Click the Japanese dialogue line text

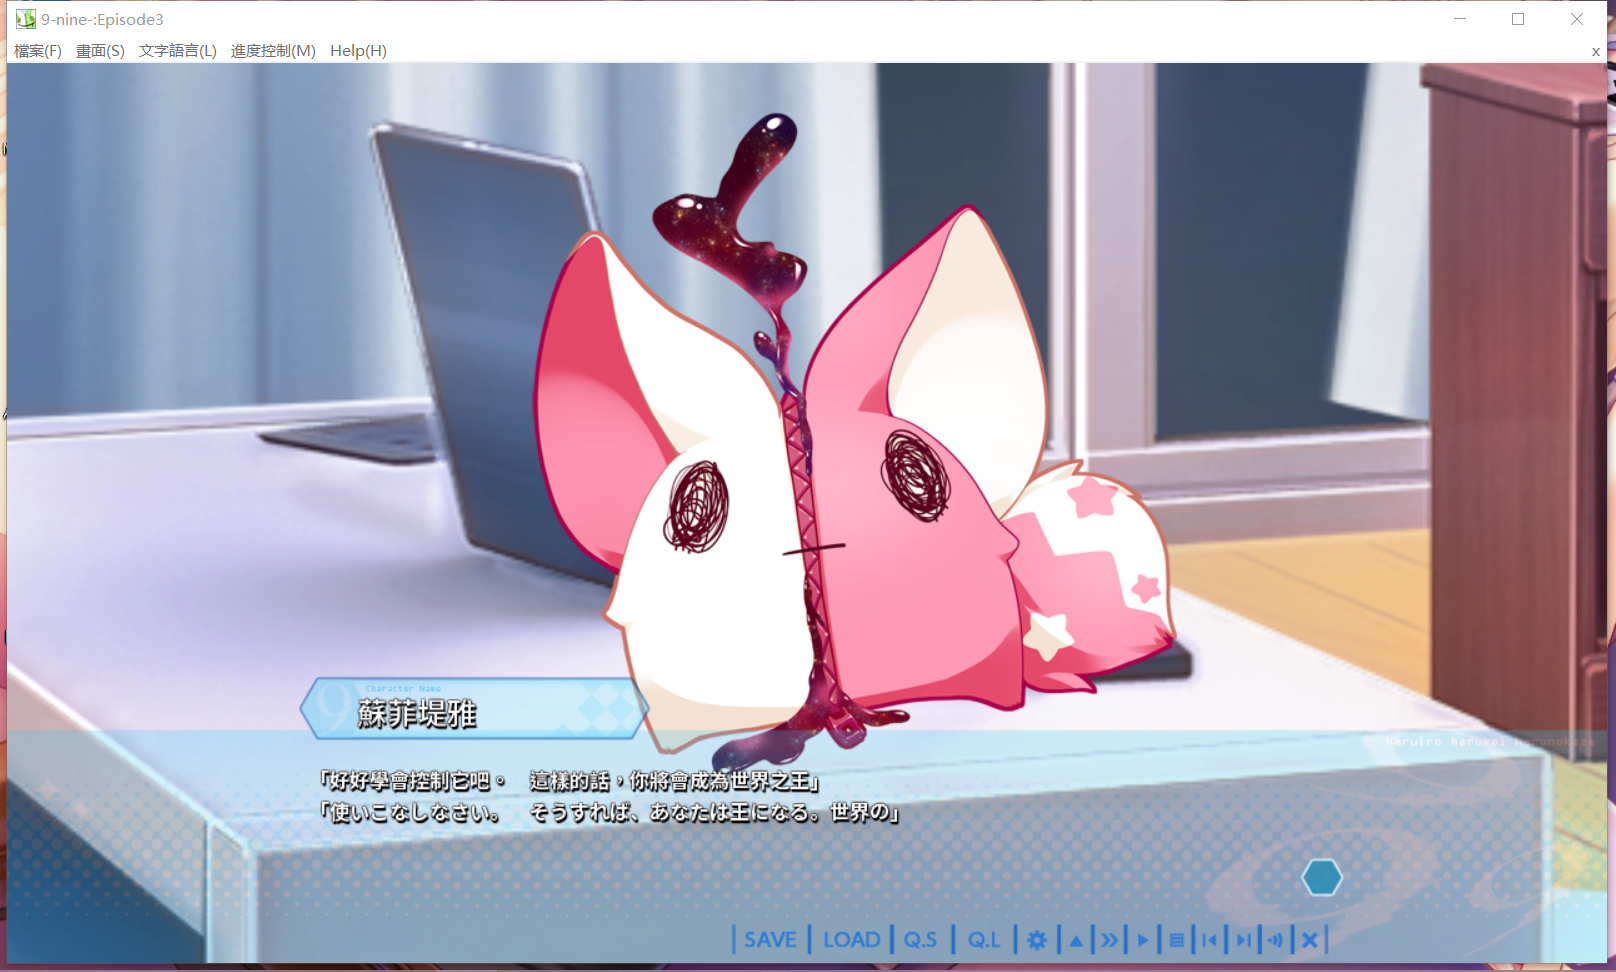click(x=610, y=812)
